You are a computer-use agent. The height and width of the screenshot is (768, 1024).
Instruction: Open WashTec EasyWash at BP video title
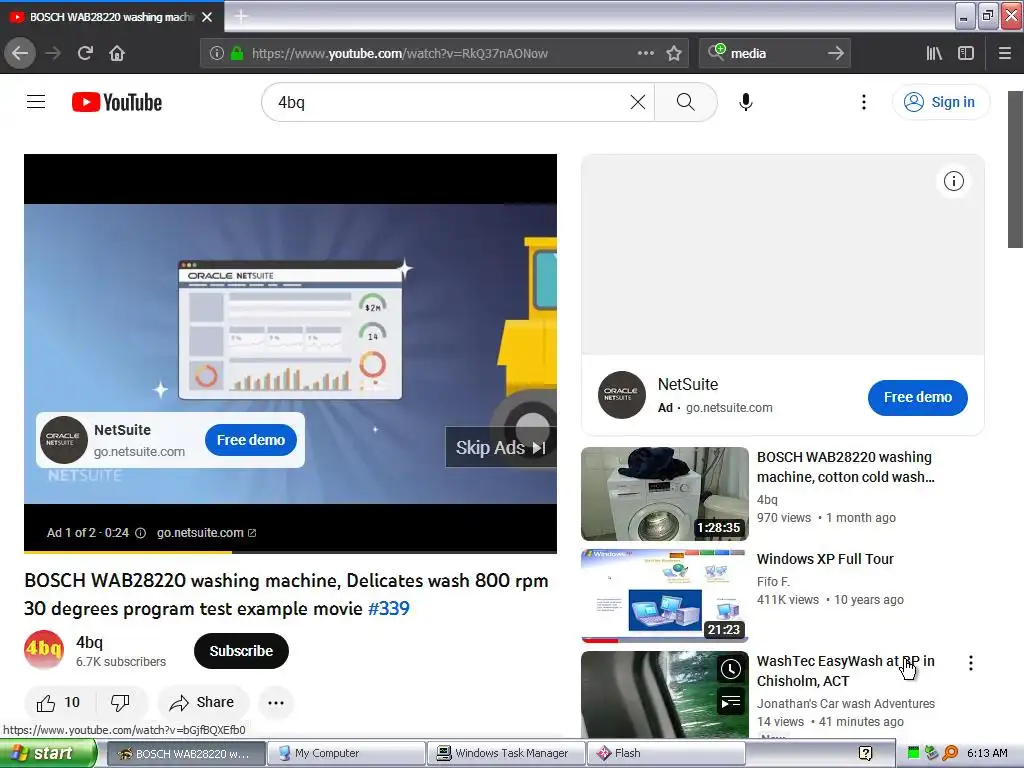point(846,671)
